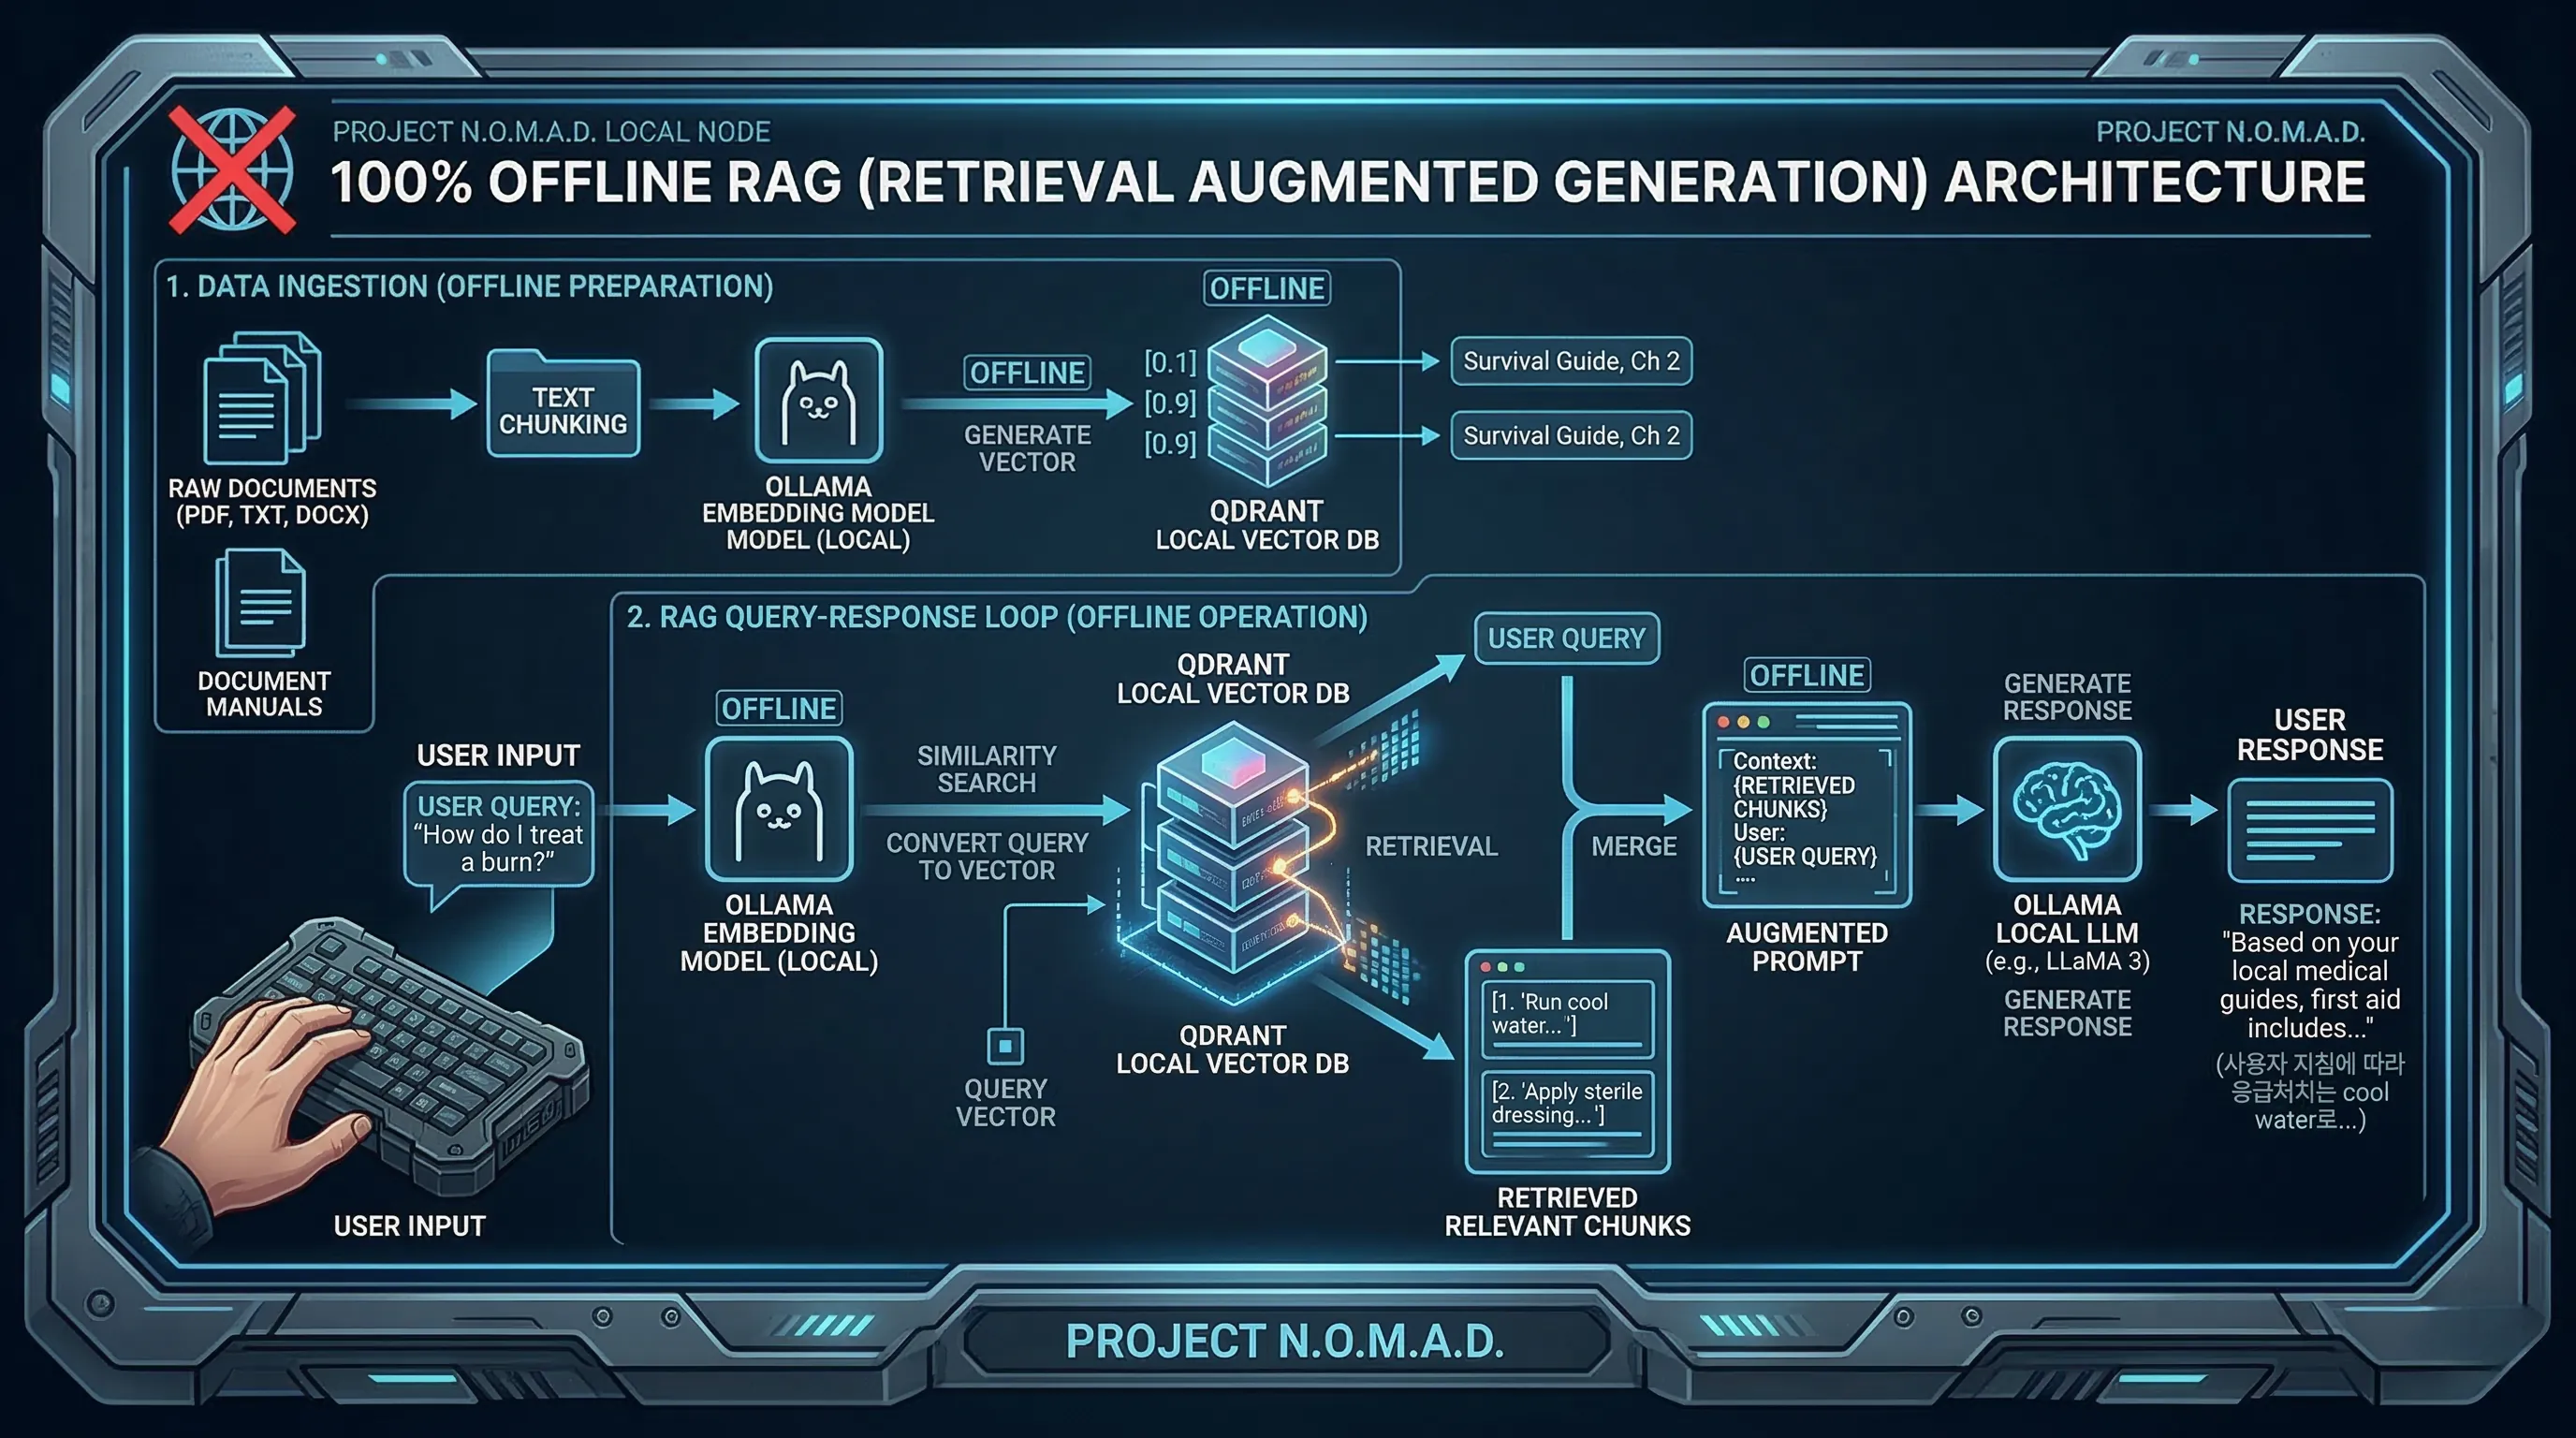2576x1438 pixels.
Task: Click the Offline tag above the Ollama embedding model in the query loop
Action: [x=778, y=709]
